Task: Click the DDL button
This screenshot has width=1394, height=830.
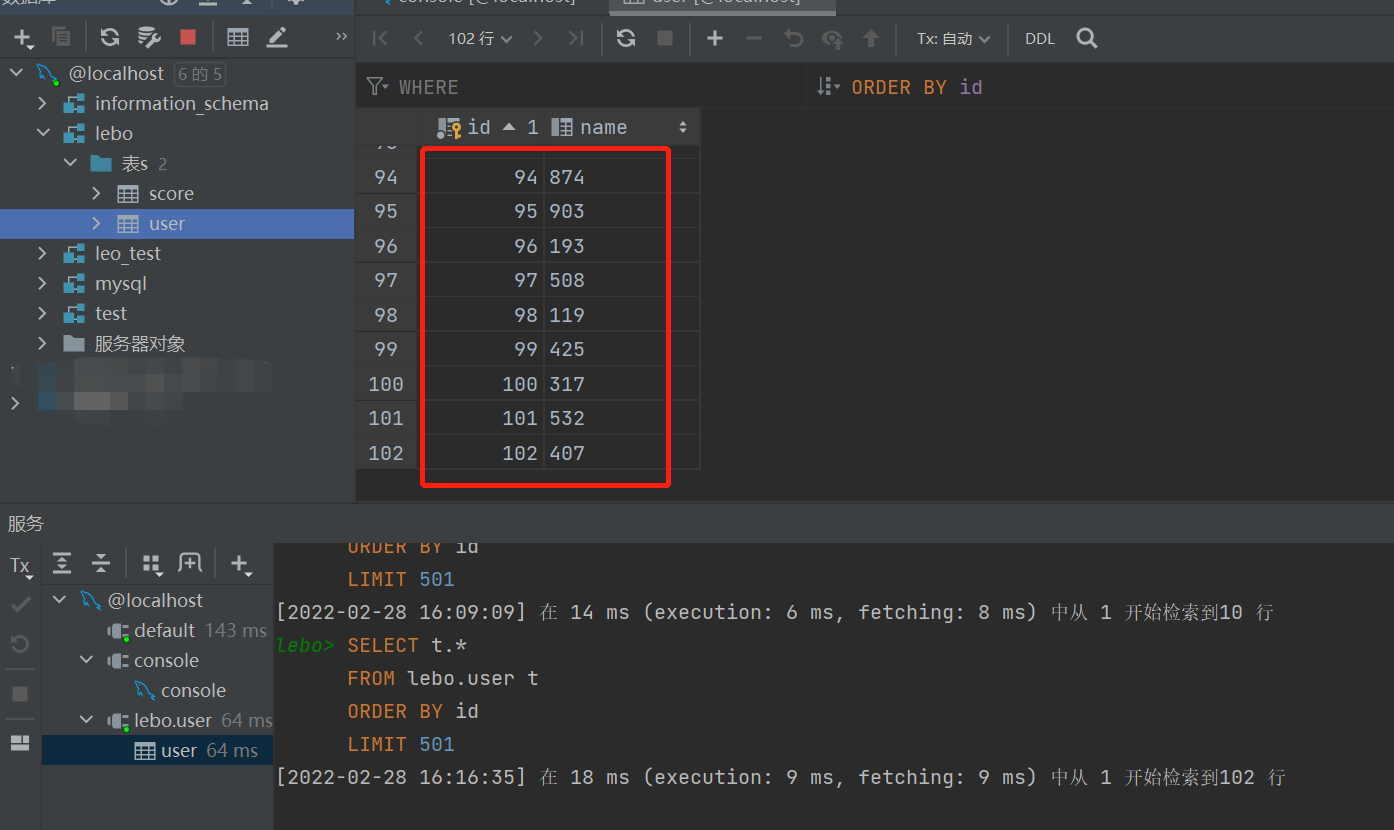Action: point(1040,39)
